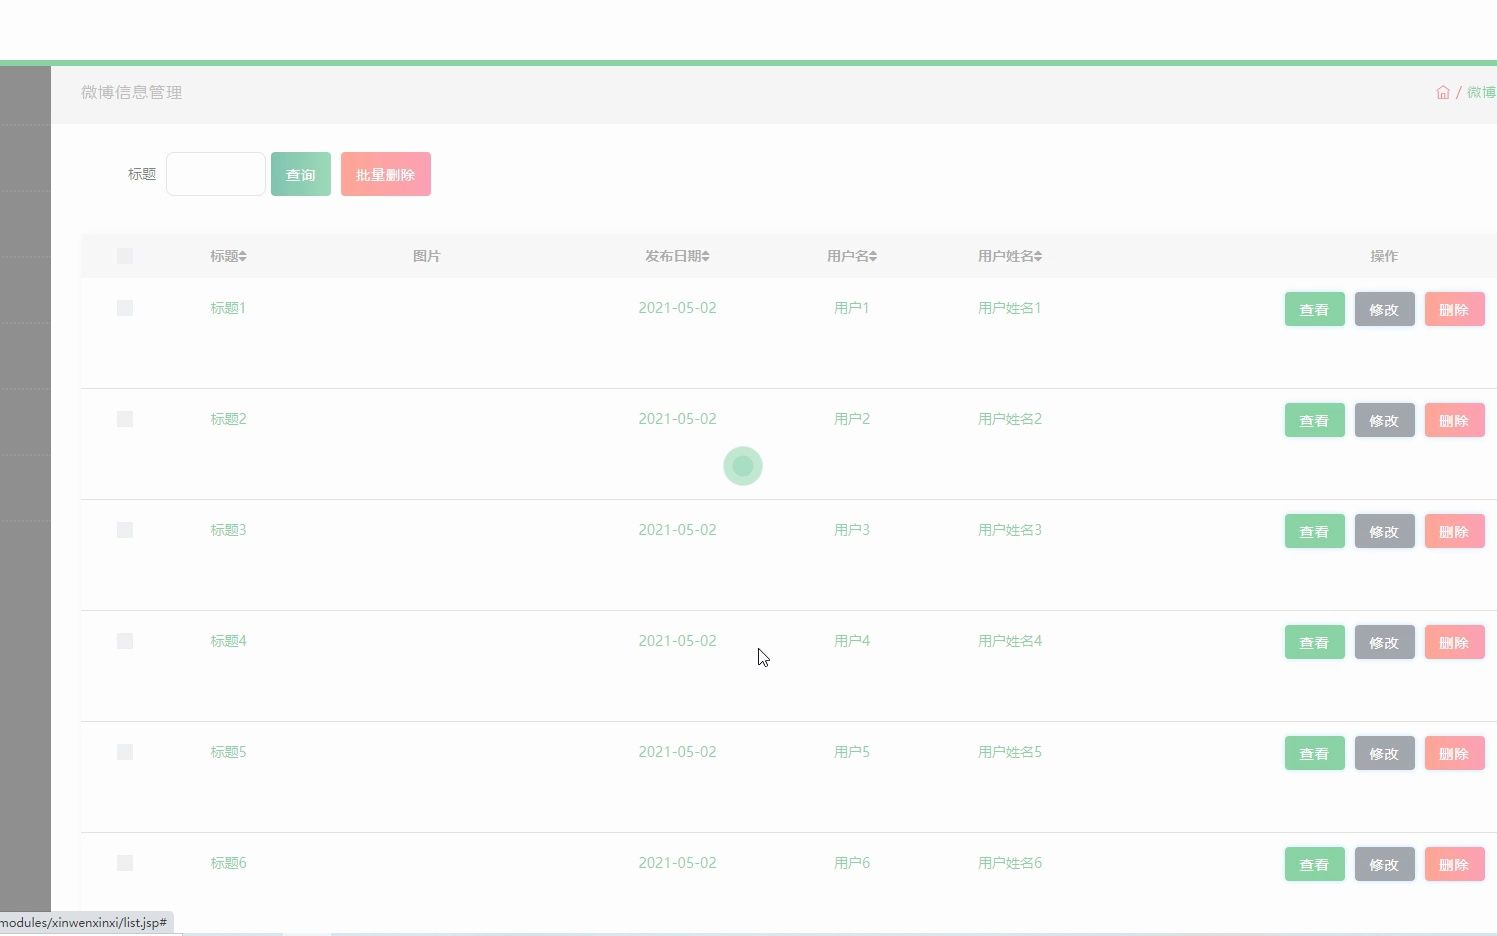Click the 用户5 username cell
The width and height of the screenshot is (1497, 936).
pyautogui.click(x=852, y=752)
